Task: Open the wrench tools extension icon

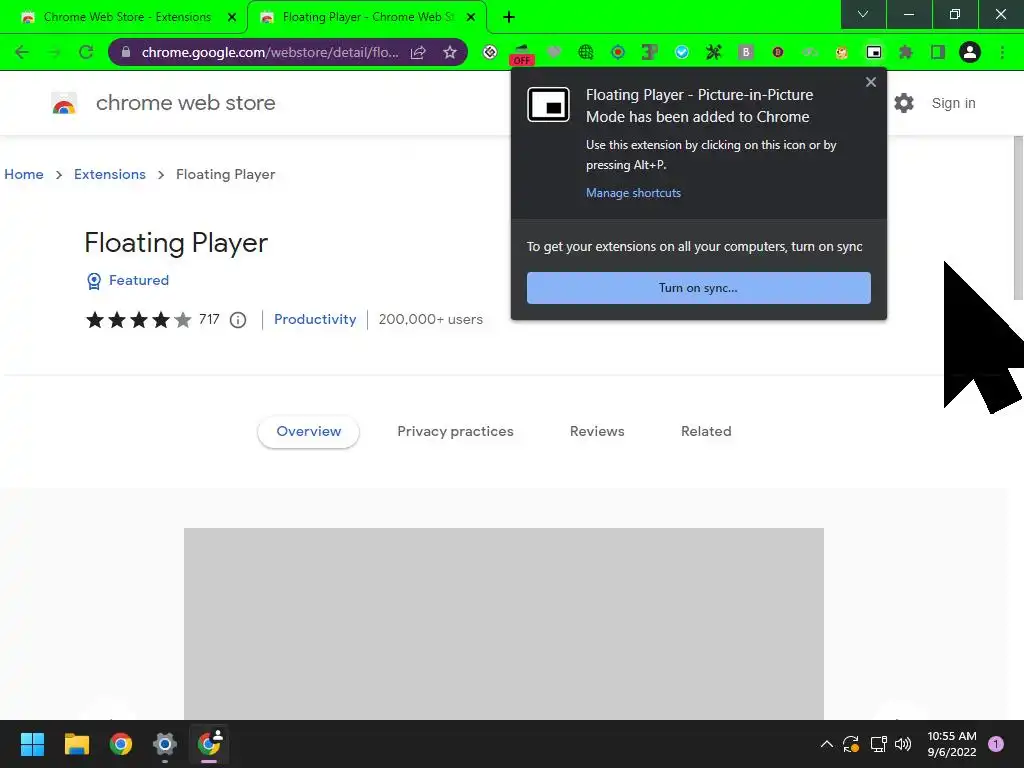Action: coord(714,52)
